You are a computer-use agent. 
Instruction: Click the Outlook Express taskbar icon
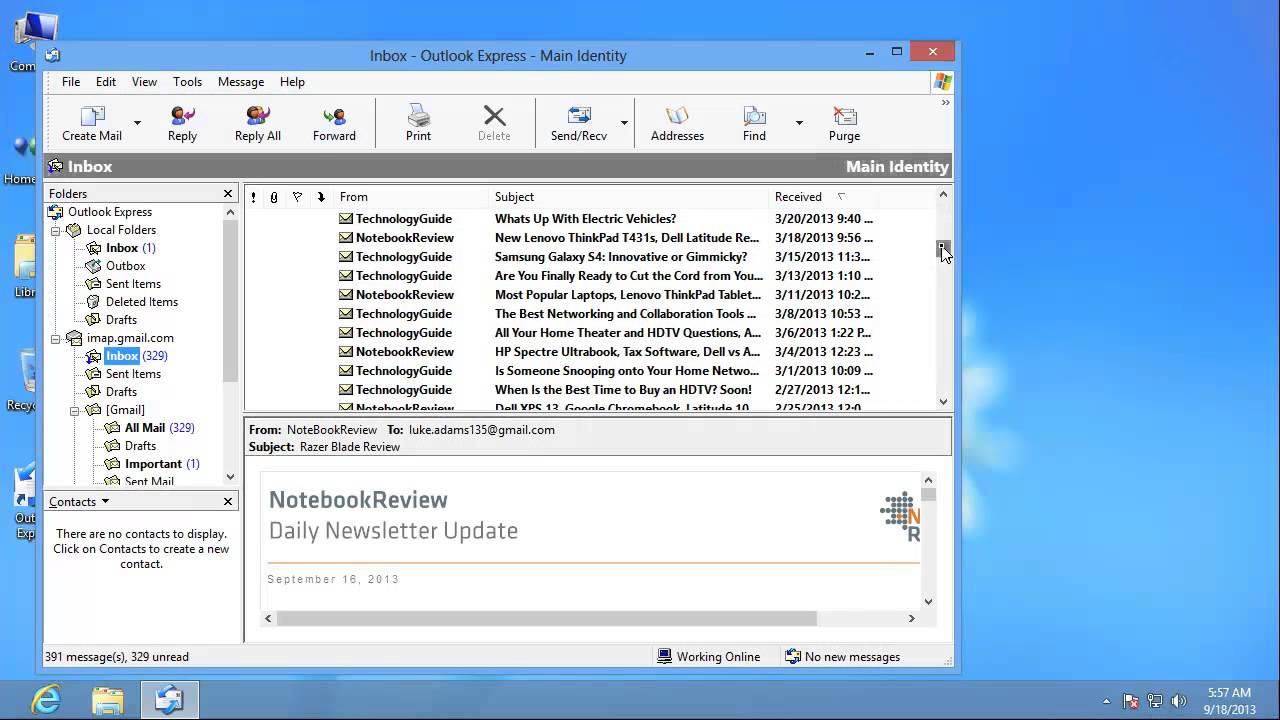pos(169,700)
